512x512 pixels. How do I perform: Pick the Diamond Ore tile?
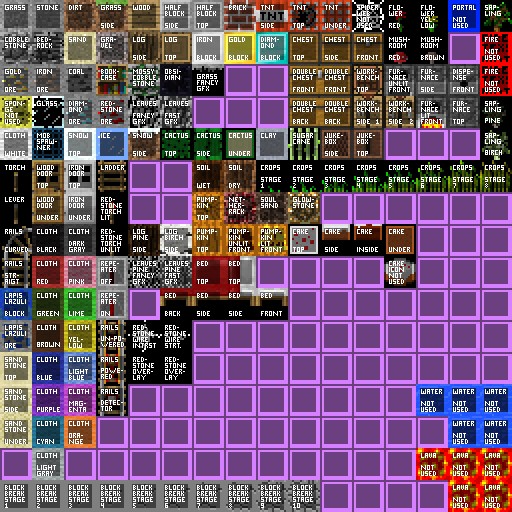[x=80, y=112]
